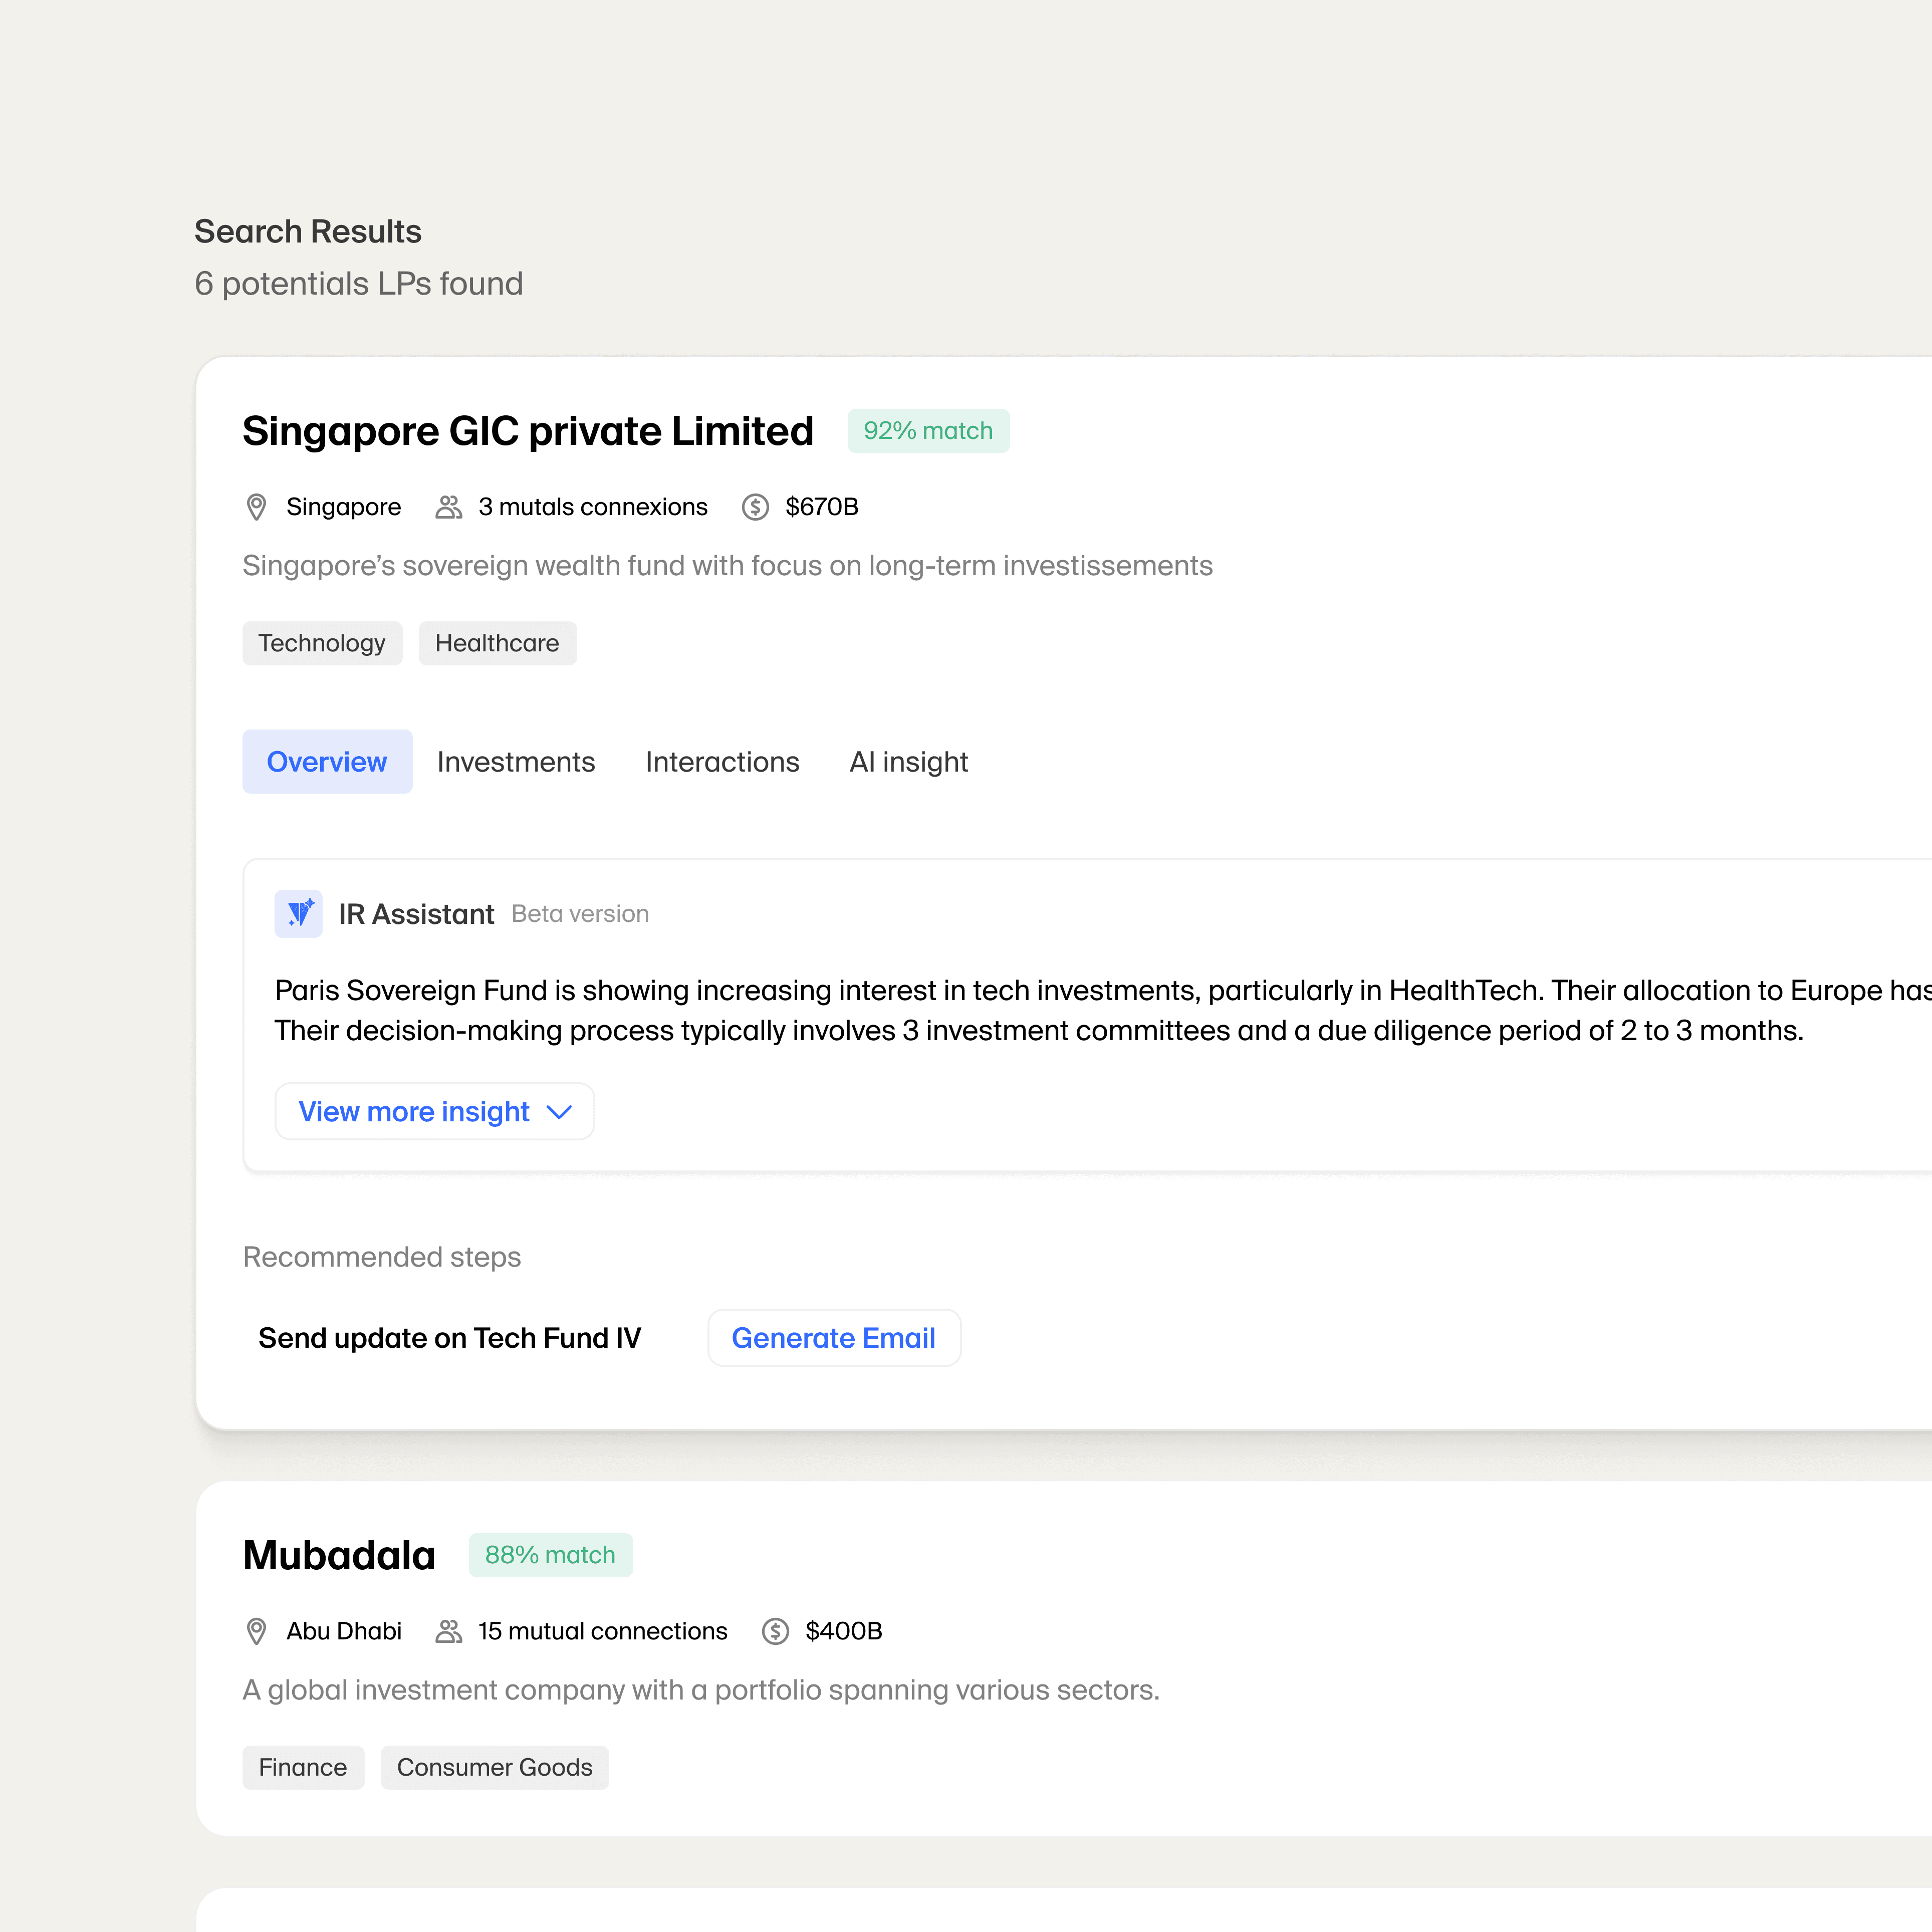Click the Singapore's sovereign wealth fund description

pyautogui.click(x=728, y=566)
